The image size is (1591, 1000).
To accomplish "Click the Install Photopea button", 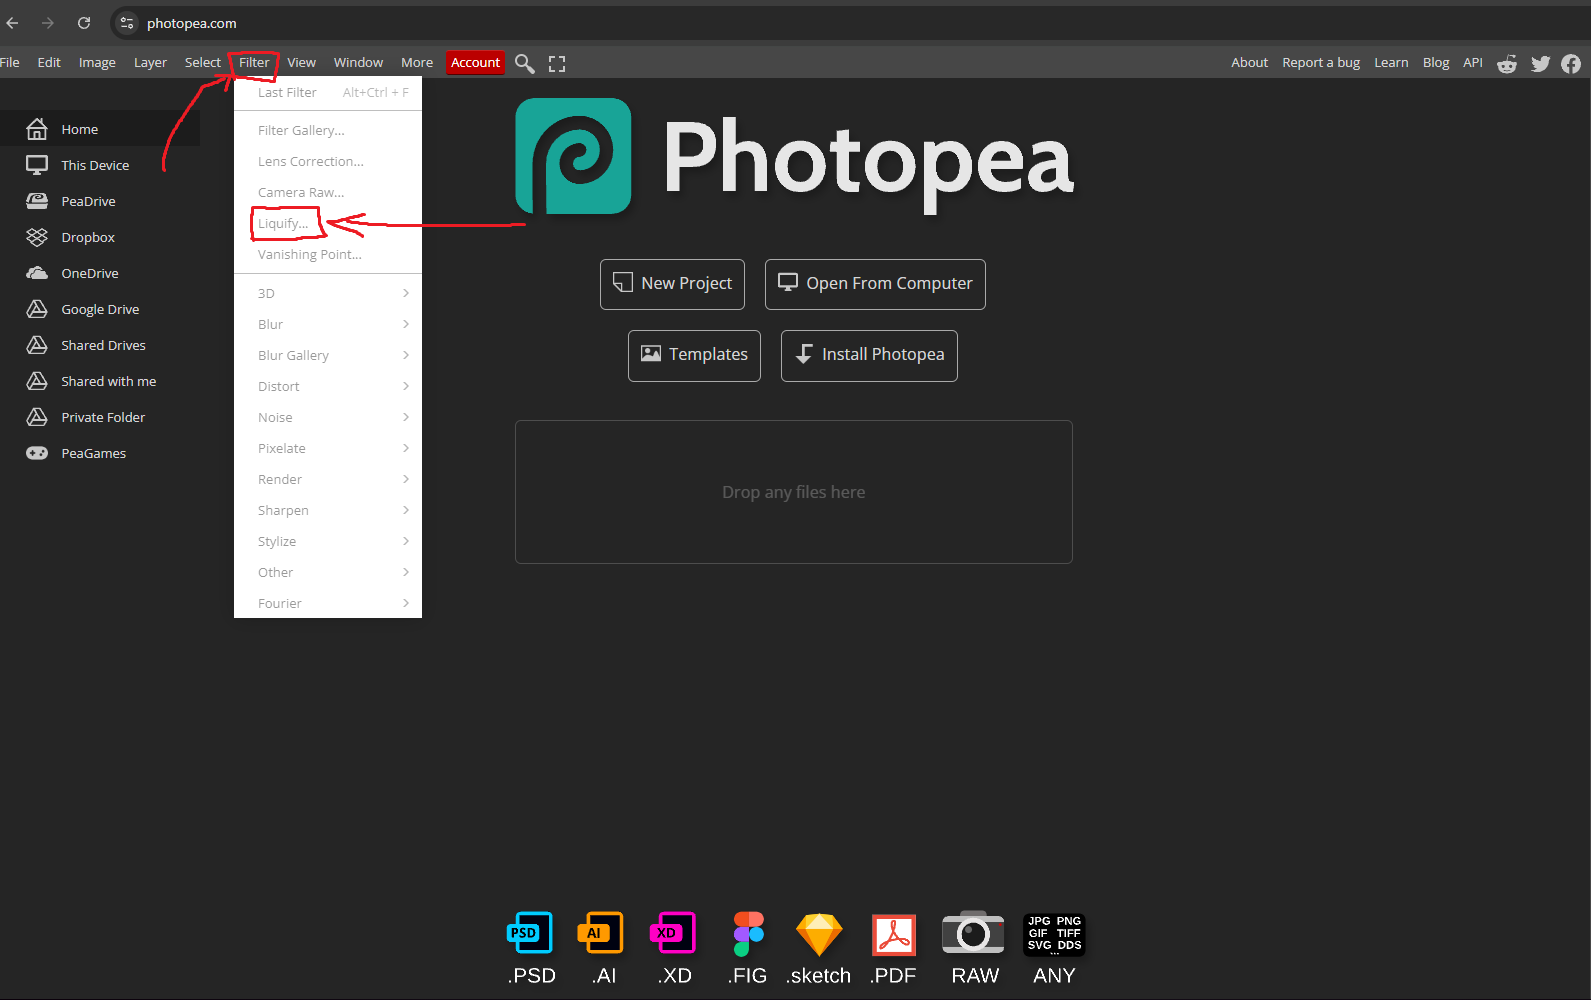I will tap(869, 355).
